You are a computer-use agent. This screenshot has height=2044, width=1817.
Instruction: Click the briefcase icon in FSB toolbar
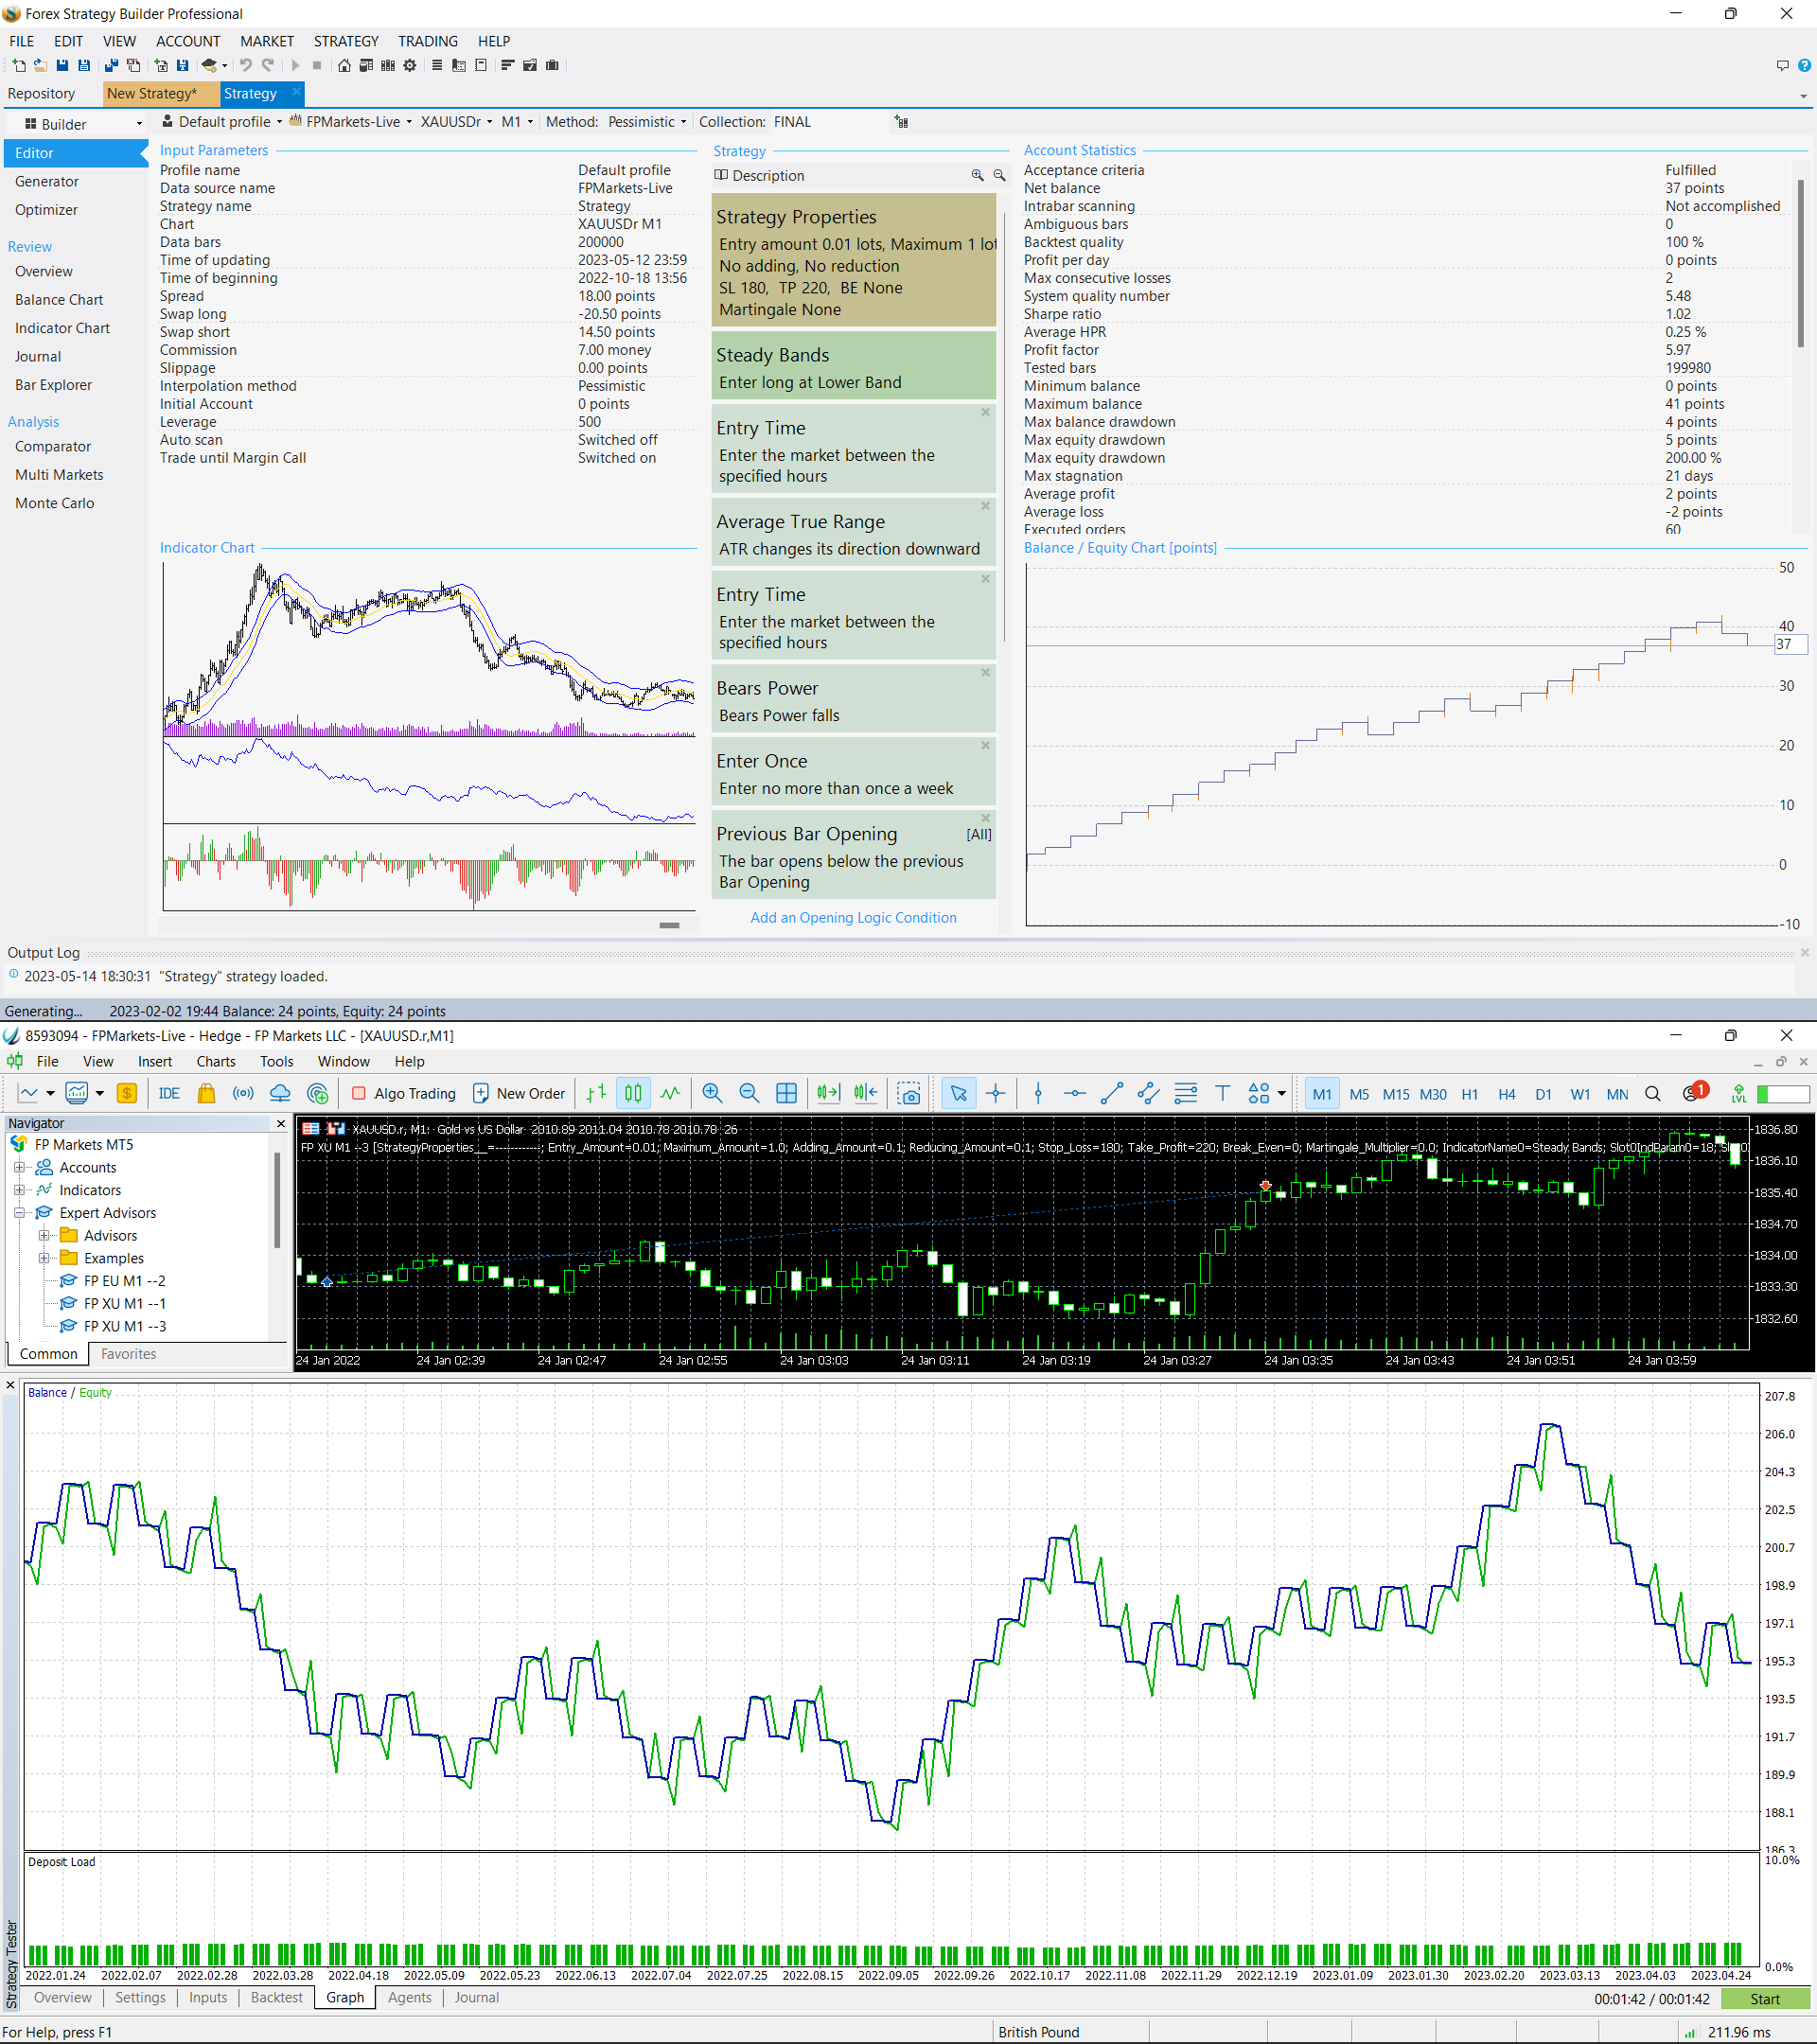(x=552, y=66)
